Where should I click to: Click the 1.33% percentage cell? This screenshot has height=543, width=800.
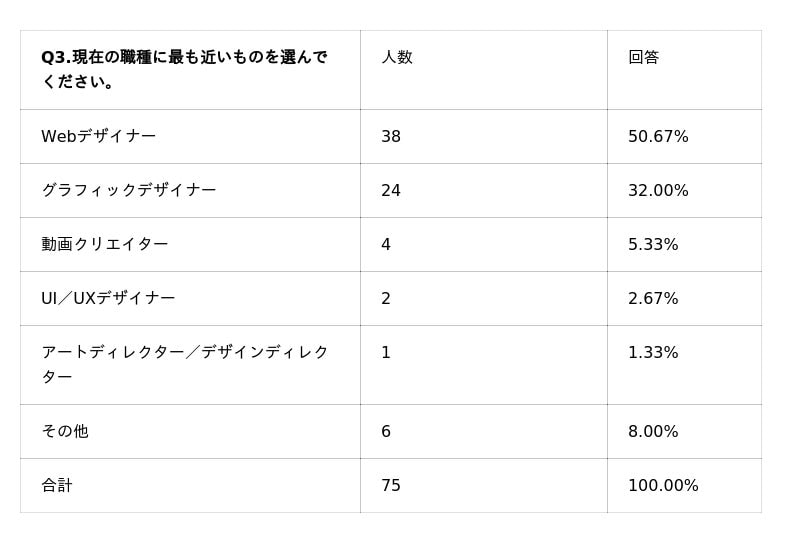point(653,352)
